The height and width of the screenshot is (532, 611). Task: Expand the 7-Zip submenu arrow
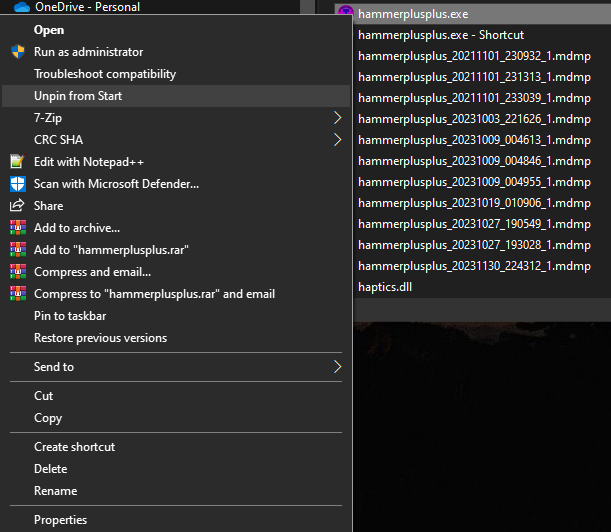pos(337,118)
